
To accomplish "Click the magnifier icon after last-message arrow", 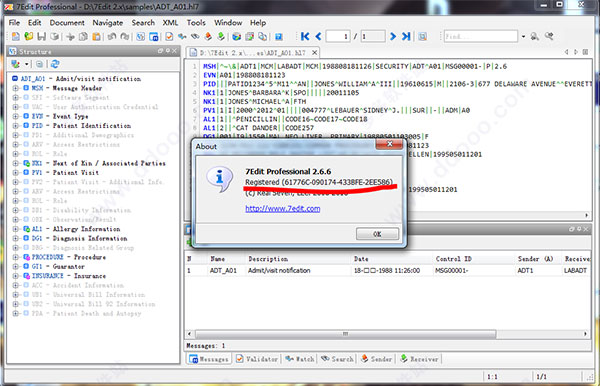I will point(422,36).
